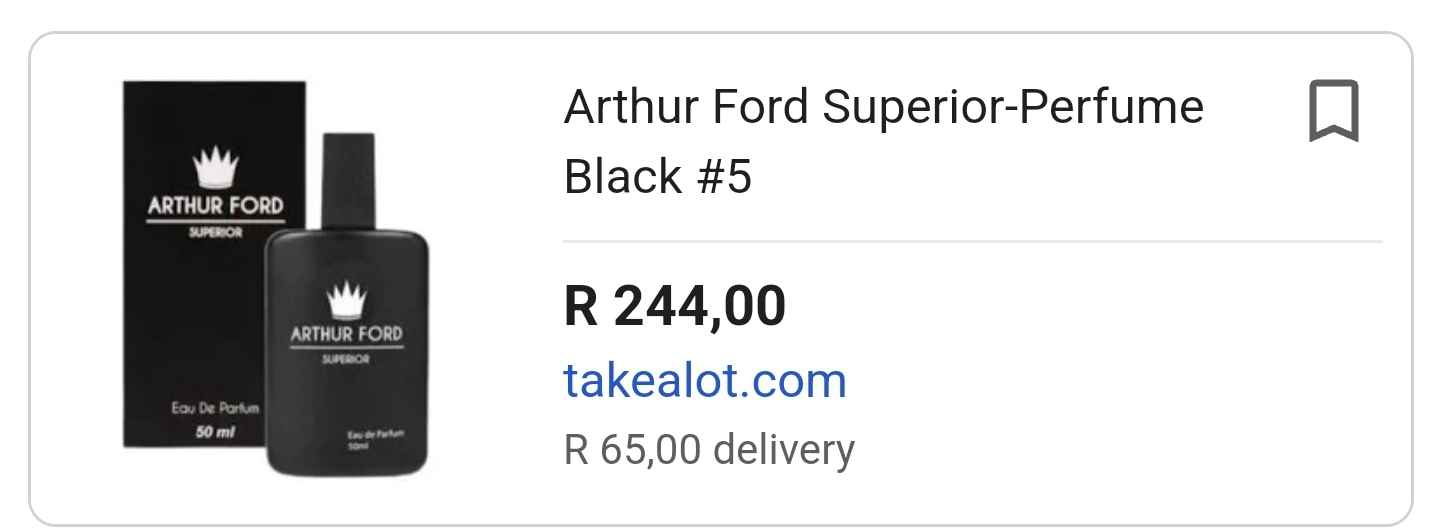Click the R 244,00 price
This screenshot has width=1440, height=528.
pos(675,306)
